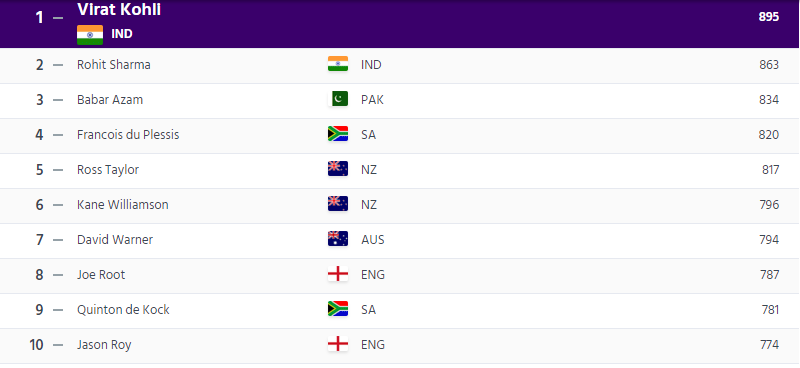Click the rank number 5 cell
The width and height of the screenshot is (800, 368).
point(40,169)
